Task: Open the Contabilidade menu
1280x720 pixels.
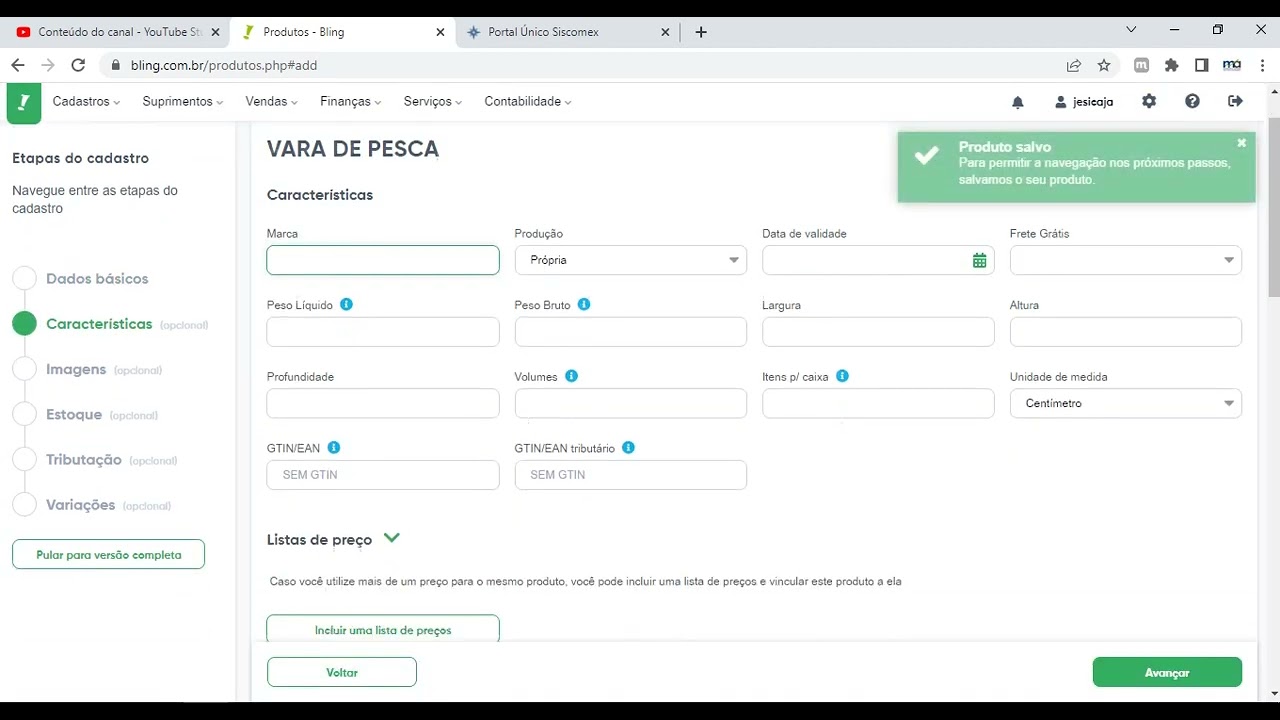Action: coord(528,101)
